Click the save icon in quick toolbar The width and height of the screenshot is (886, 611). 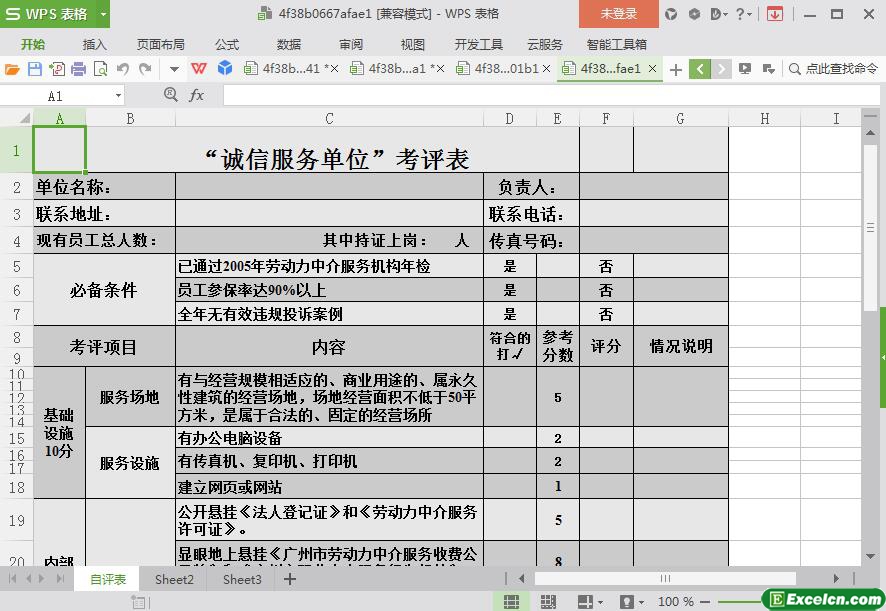(x=34, y=69)
